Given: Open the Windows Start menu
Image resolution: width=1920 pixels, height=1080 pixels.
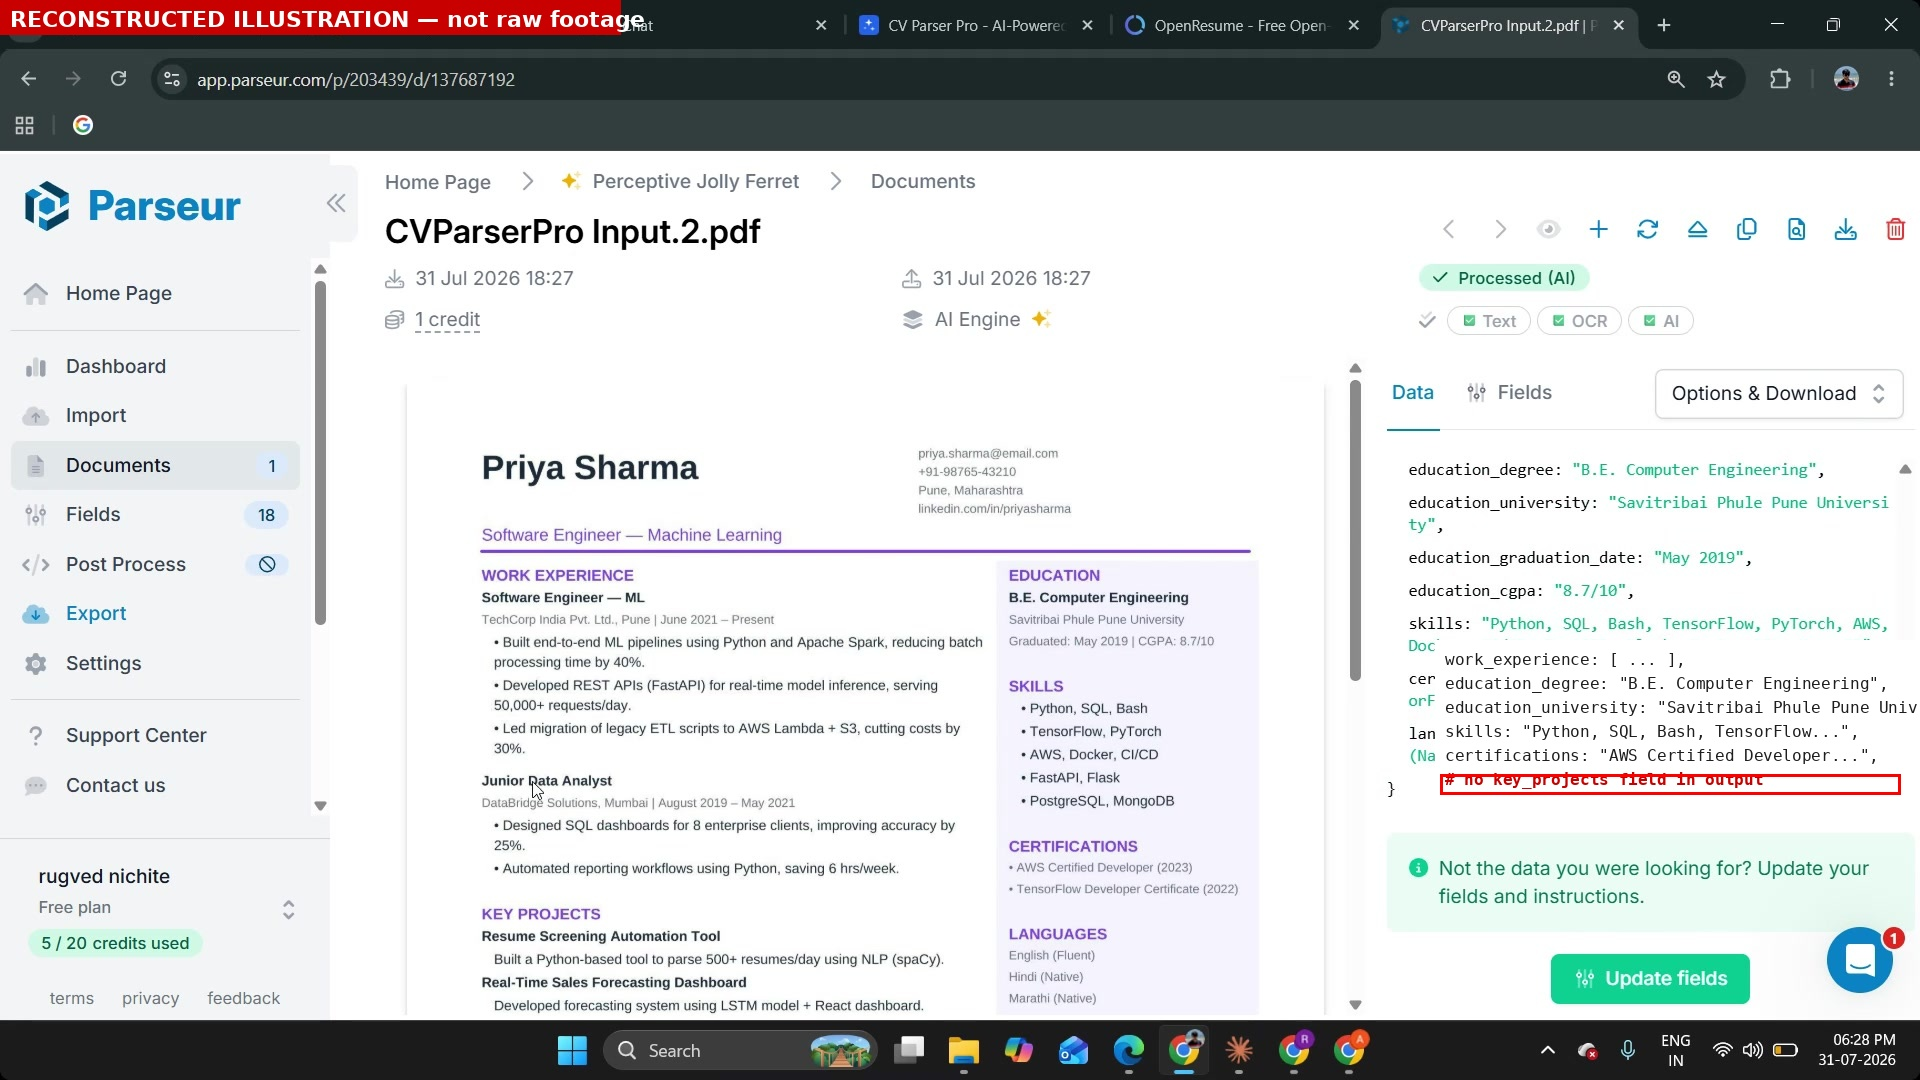Looking at the screenshot, I should [x=572, y=1051].
